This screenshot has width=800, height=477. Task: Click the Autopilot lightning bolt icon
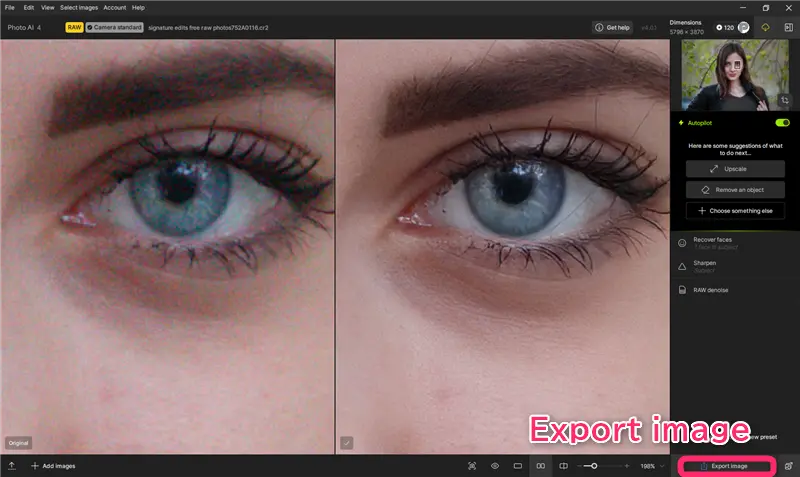pos(681,123)
